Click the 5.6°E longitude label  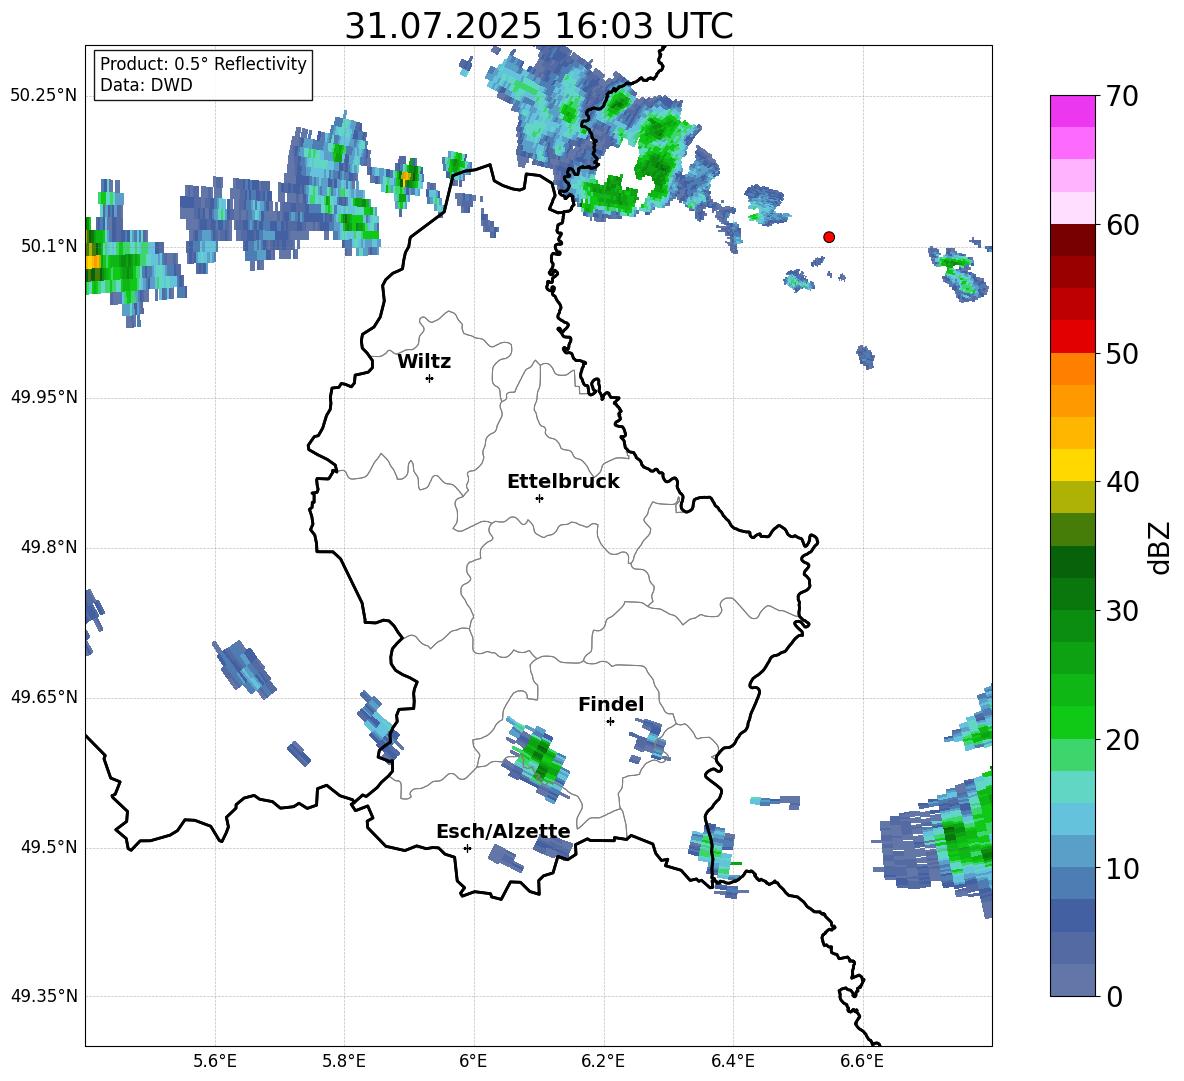click(215, 1061)
